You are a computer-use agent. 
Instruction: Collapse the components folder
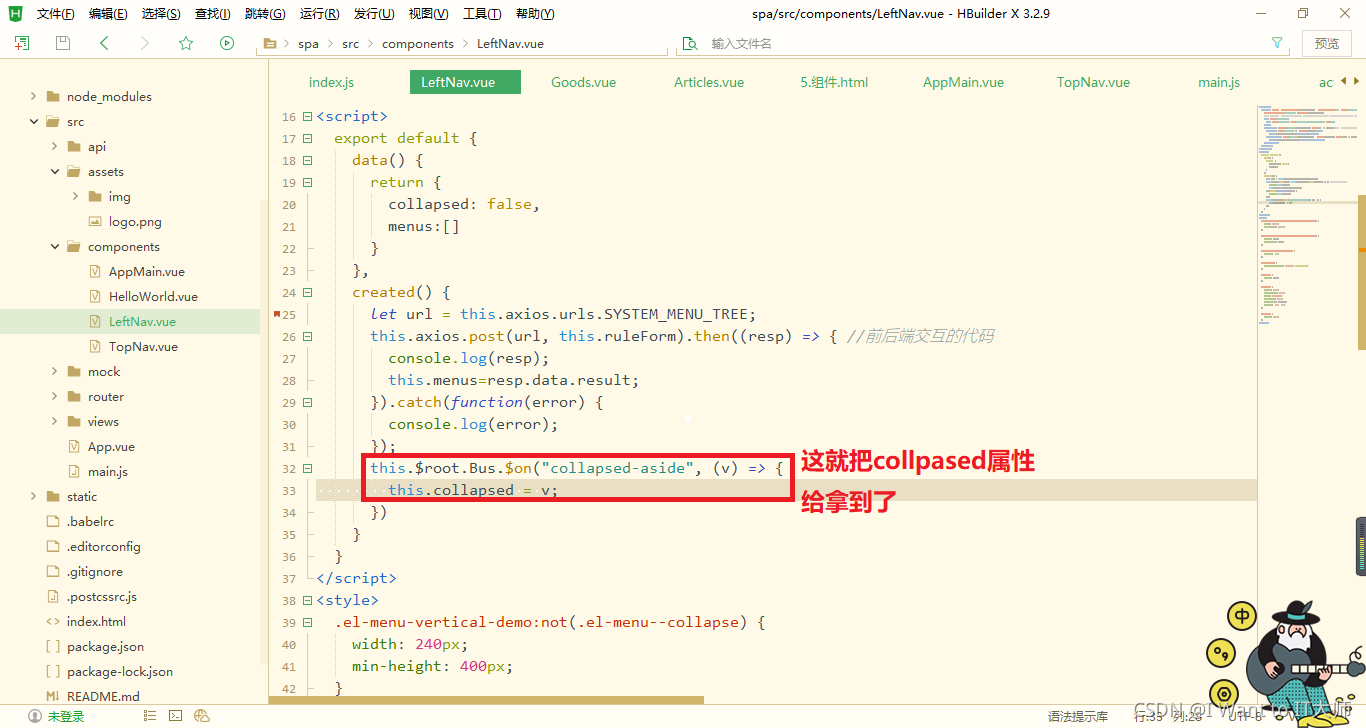tap(54, 247)
